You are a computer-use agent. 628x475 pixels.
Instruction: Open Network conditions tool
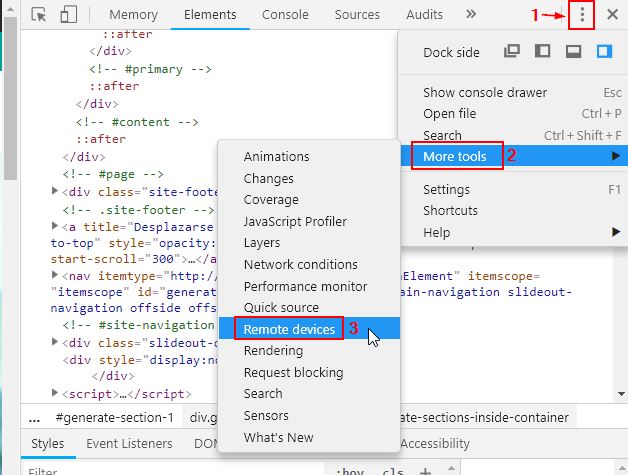tap(309, 265)
